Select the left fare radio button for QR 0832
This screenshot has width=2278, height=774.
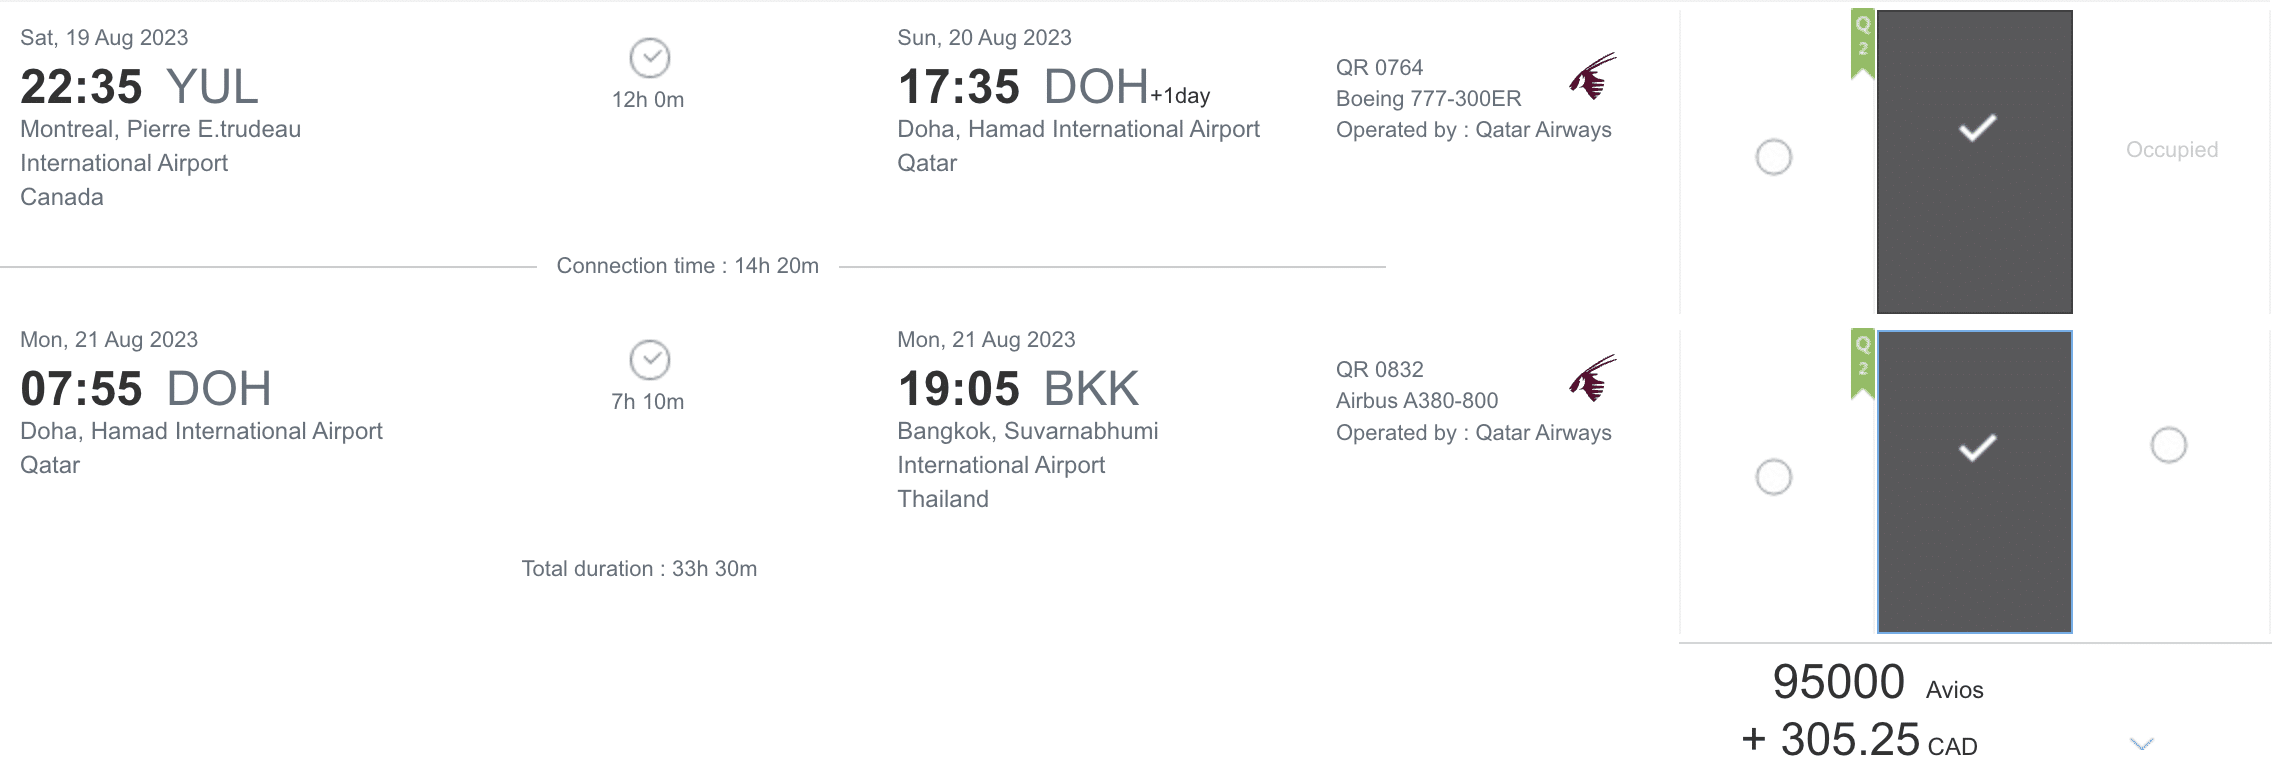tap(1774, 477)
